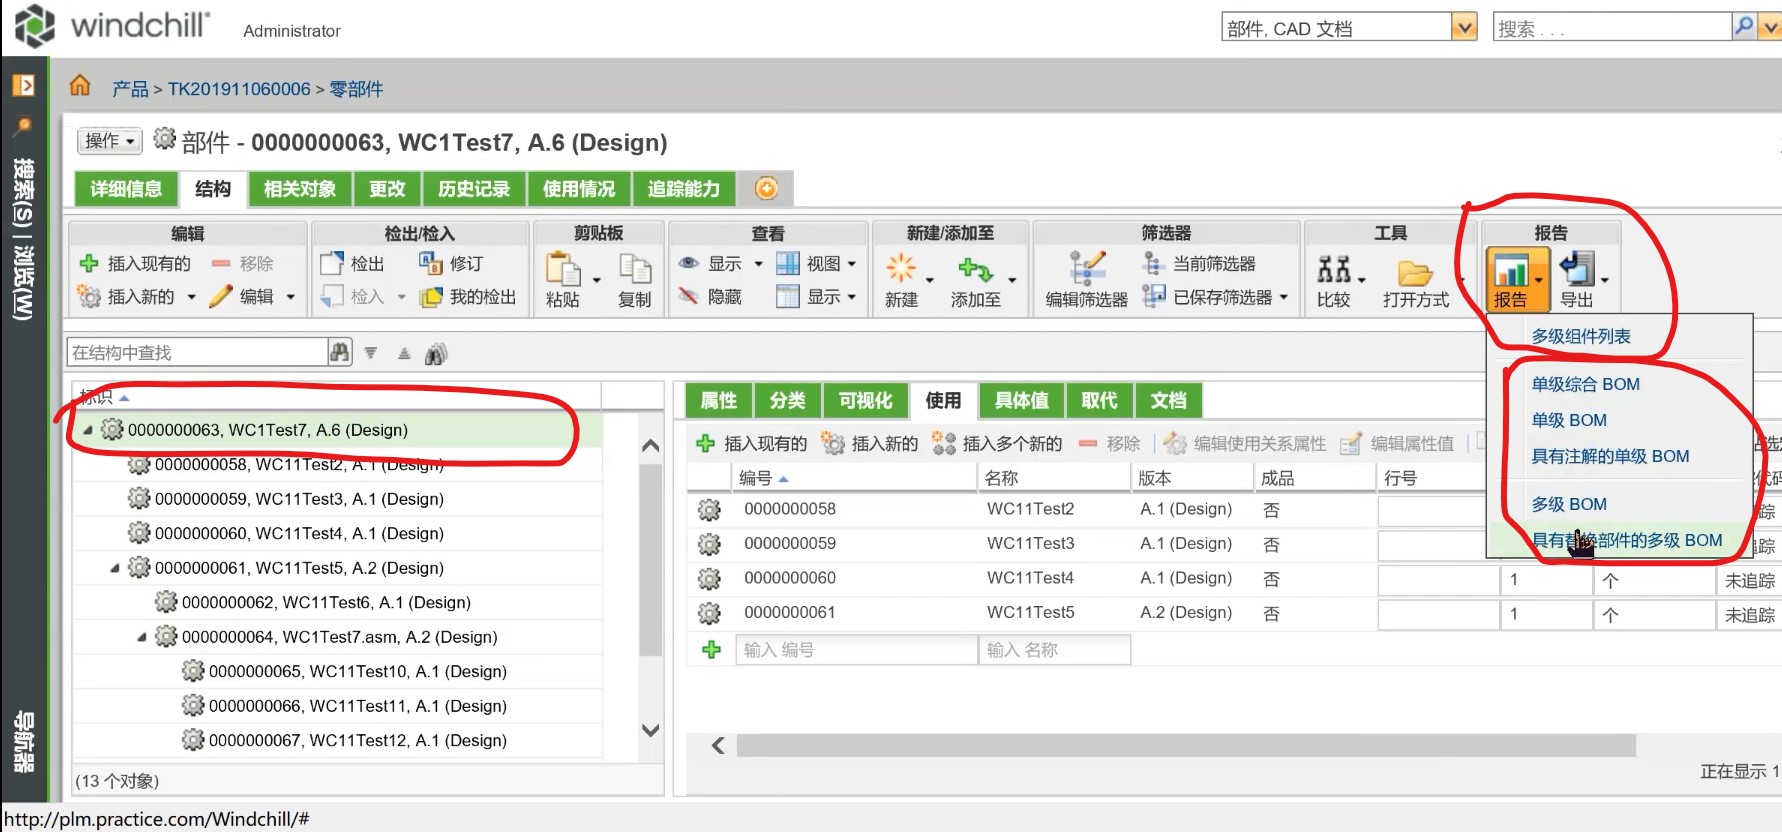Click 插入新的 in usage toolbar
Viewport: 1782px width, 832px height.
870,443
